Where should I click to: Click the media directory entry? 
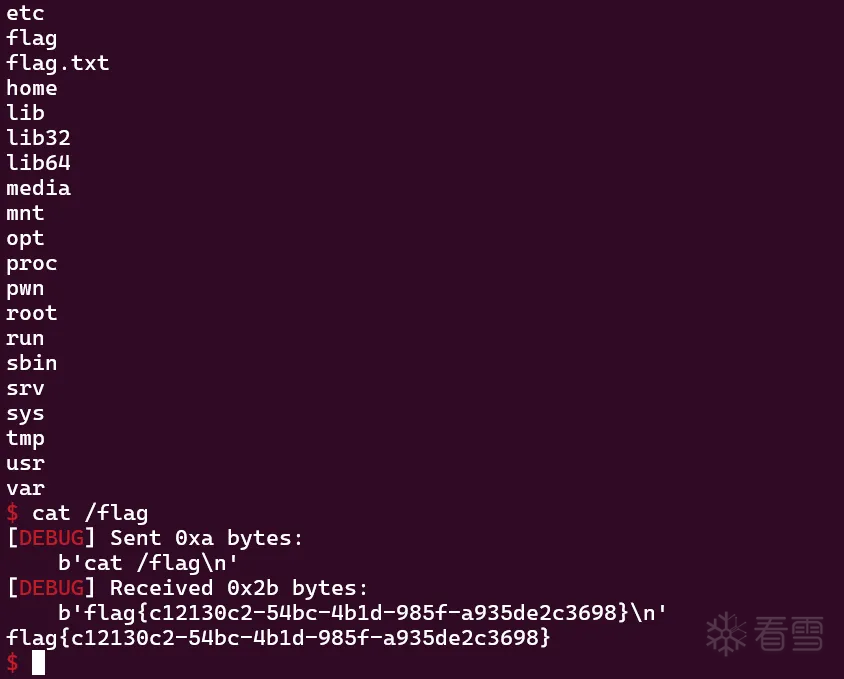tap(38, 188)
